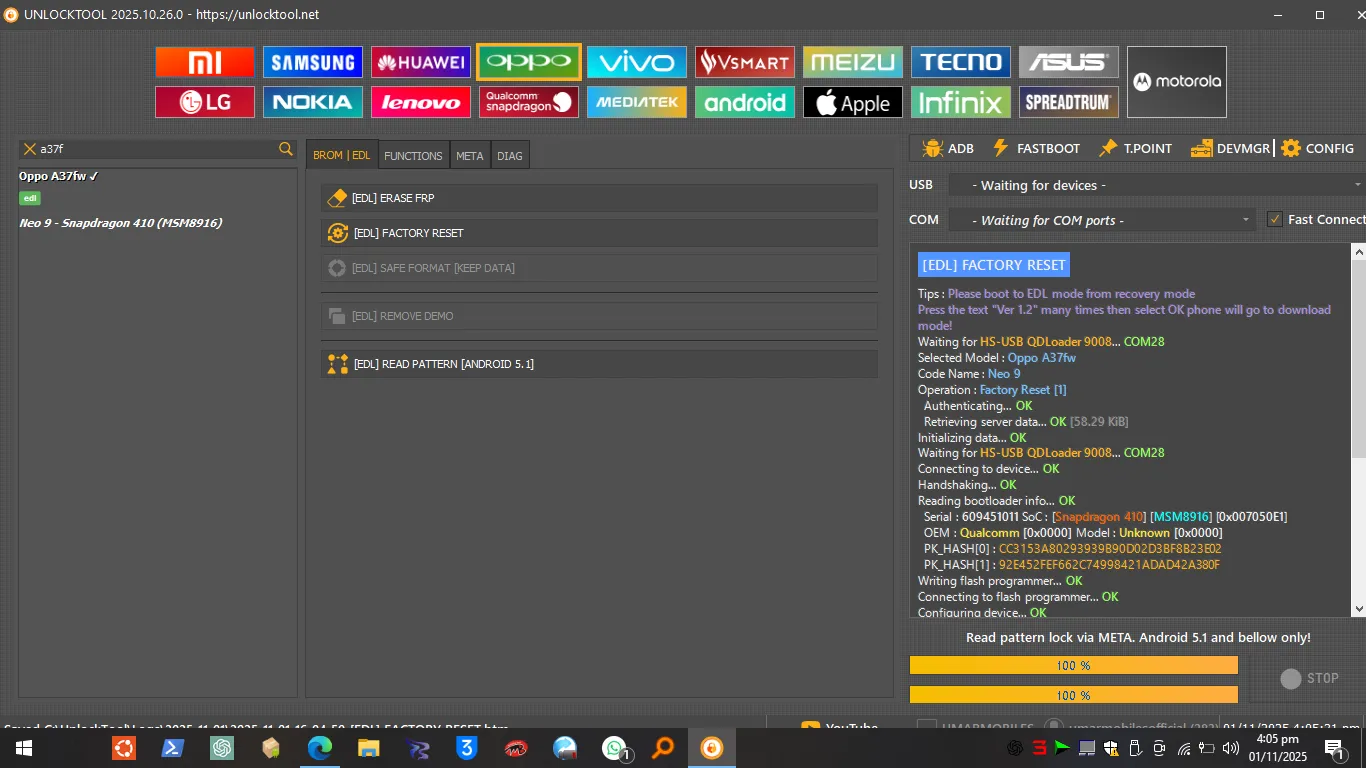Open the Samsung brand section
Screen dimensions: 1366x768
[x=313, y=62]
